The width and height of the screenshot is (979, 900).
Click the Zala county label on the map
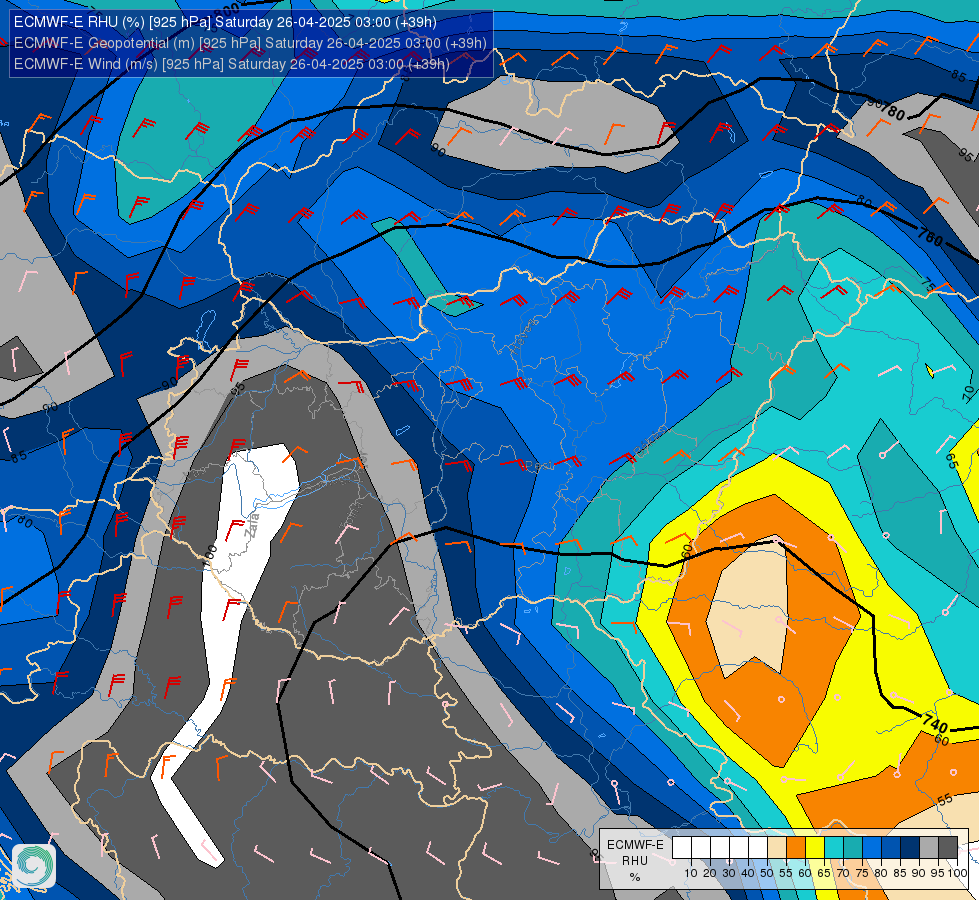253,526
